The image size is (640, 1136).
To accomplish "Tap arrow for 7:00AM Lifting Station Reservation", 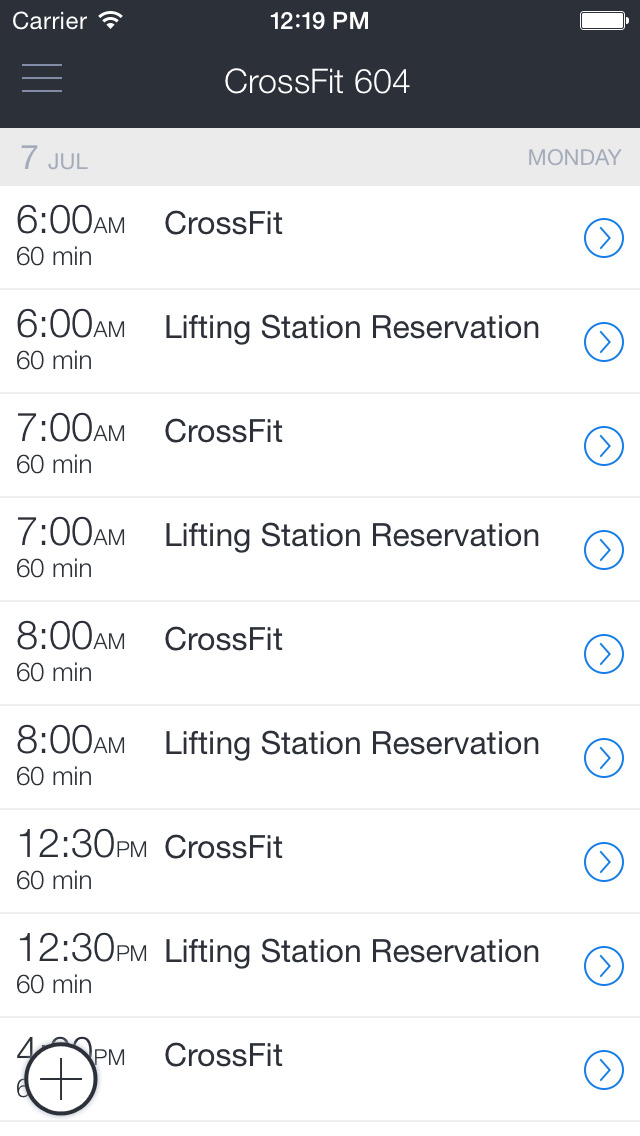I will pyautogui.click(x=603, y=550).
